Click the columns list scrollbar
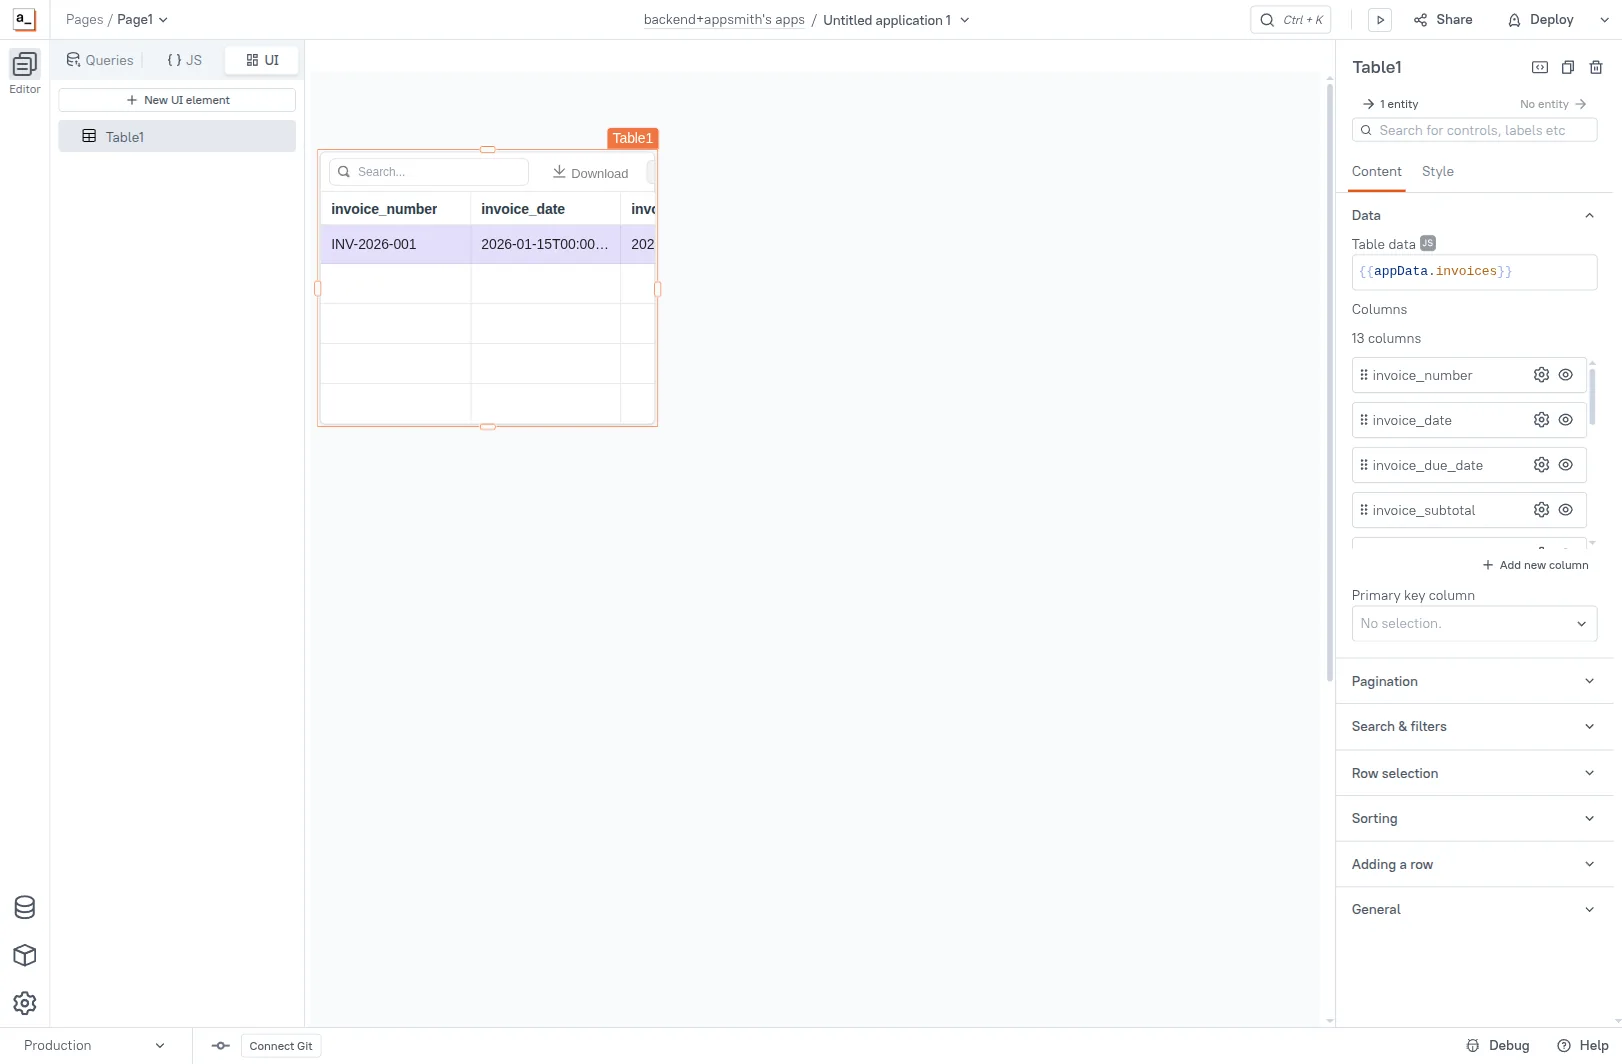This screenshot has width=1622, height=1064. [1592, 397]
